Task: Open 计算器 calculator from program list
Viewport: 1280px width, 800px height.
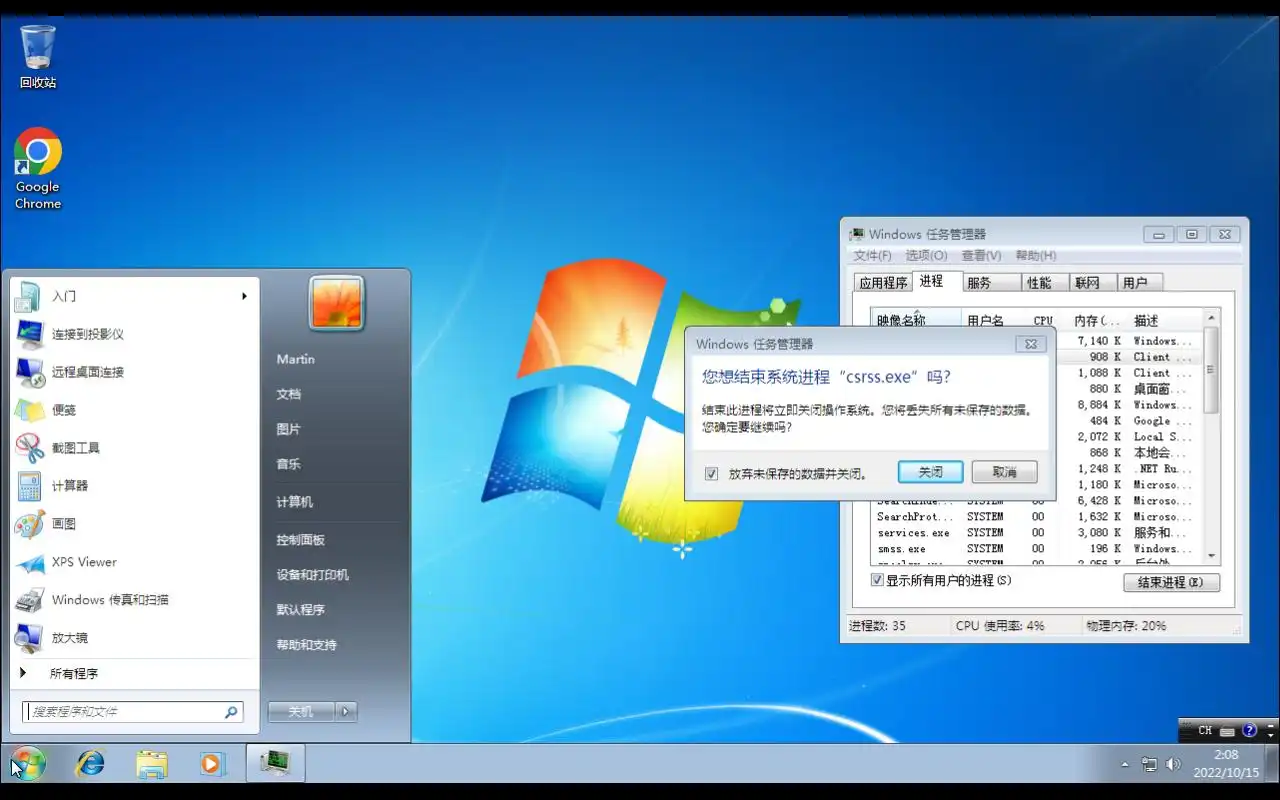Action: pyautogui.click(x=134, y=486)
